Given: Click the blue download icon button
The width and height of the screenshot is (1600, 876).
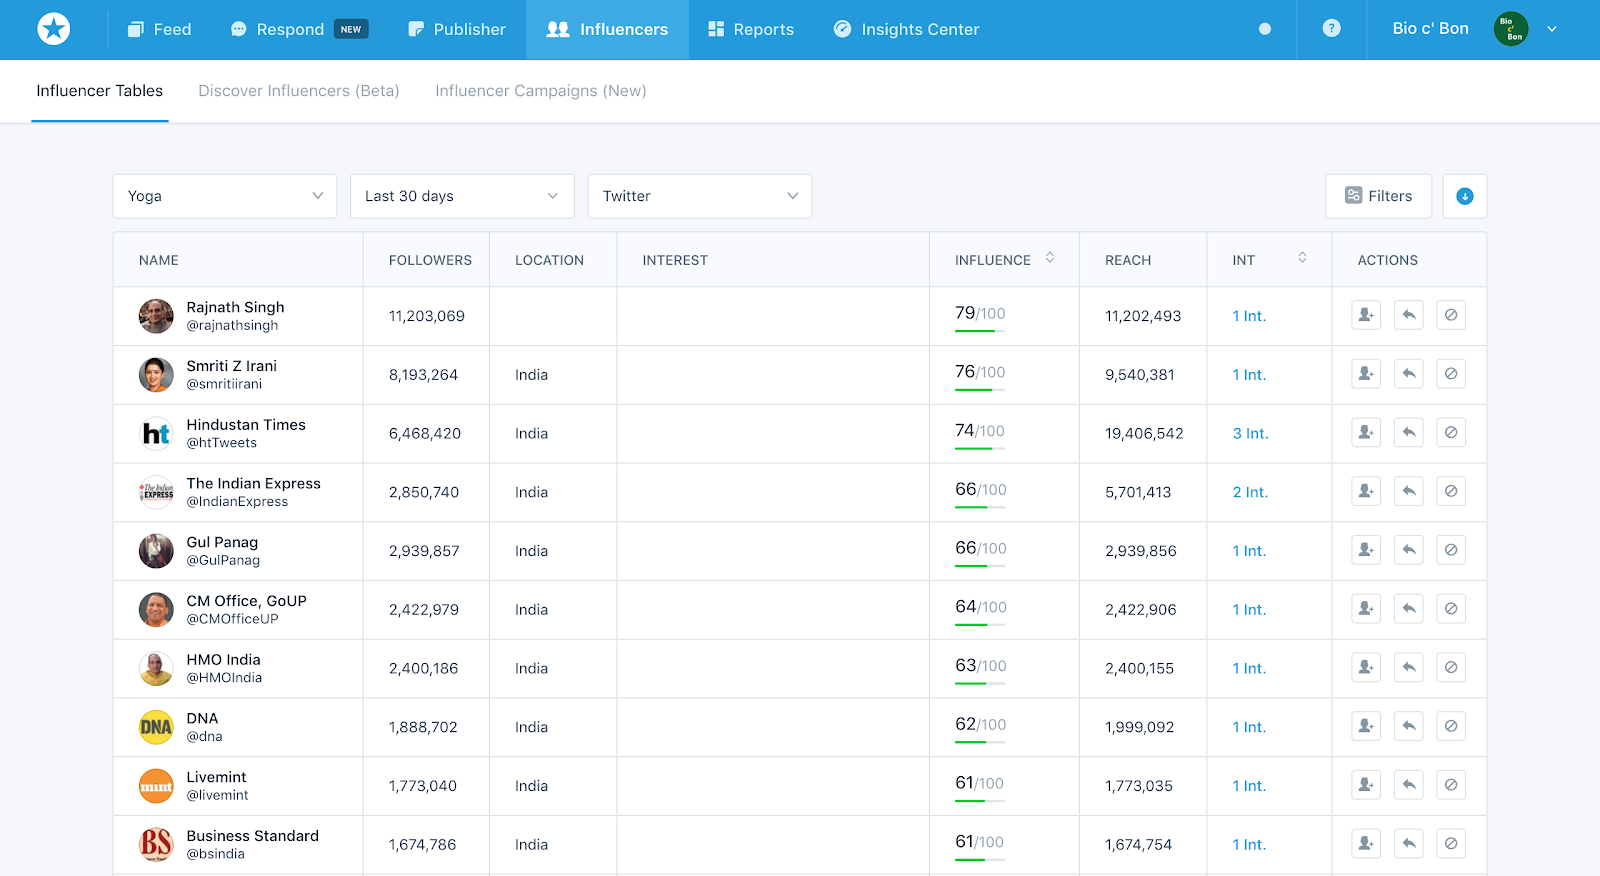Looking at the screenshot, I should tap(1464, 196).
